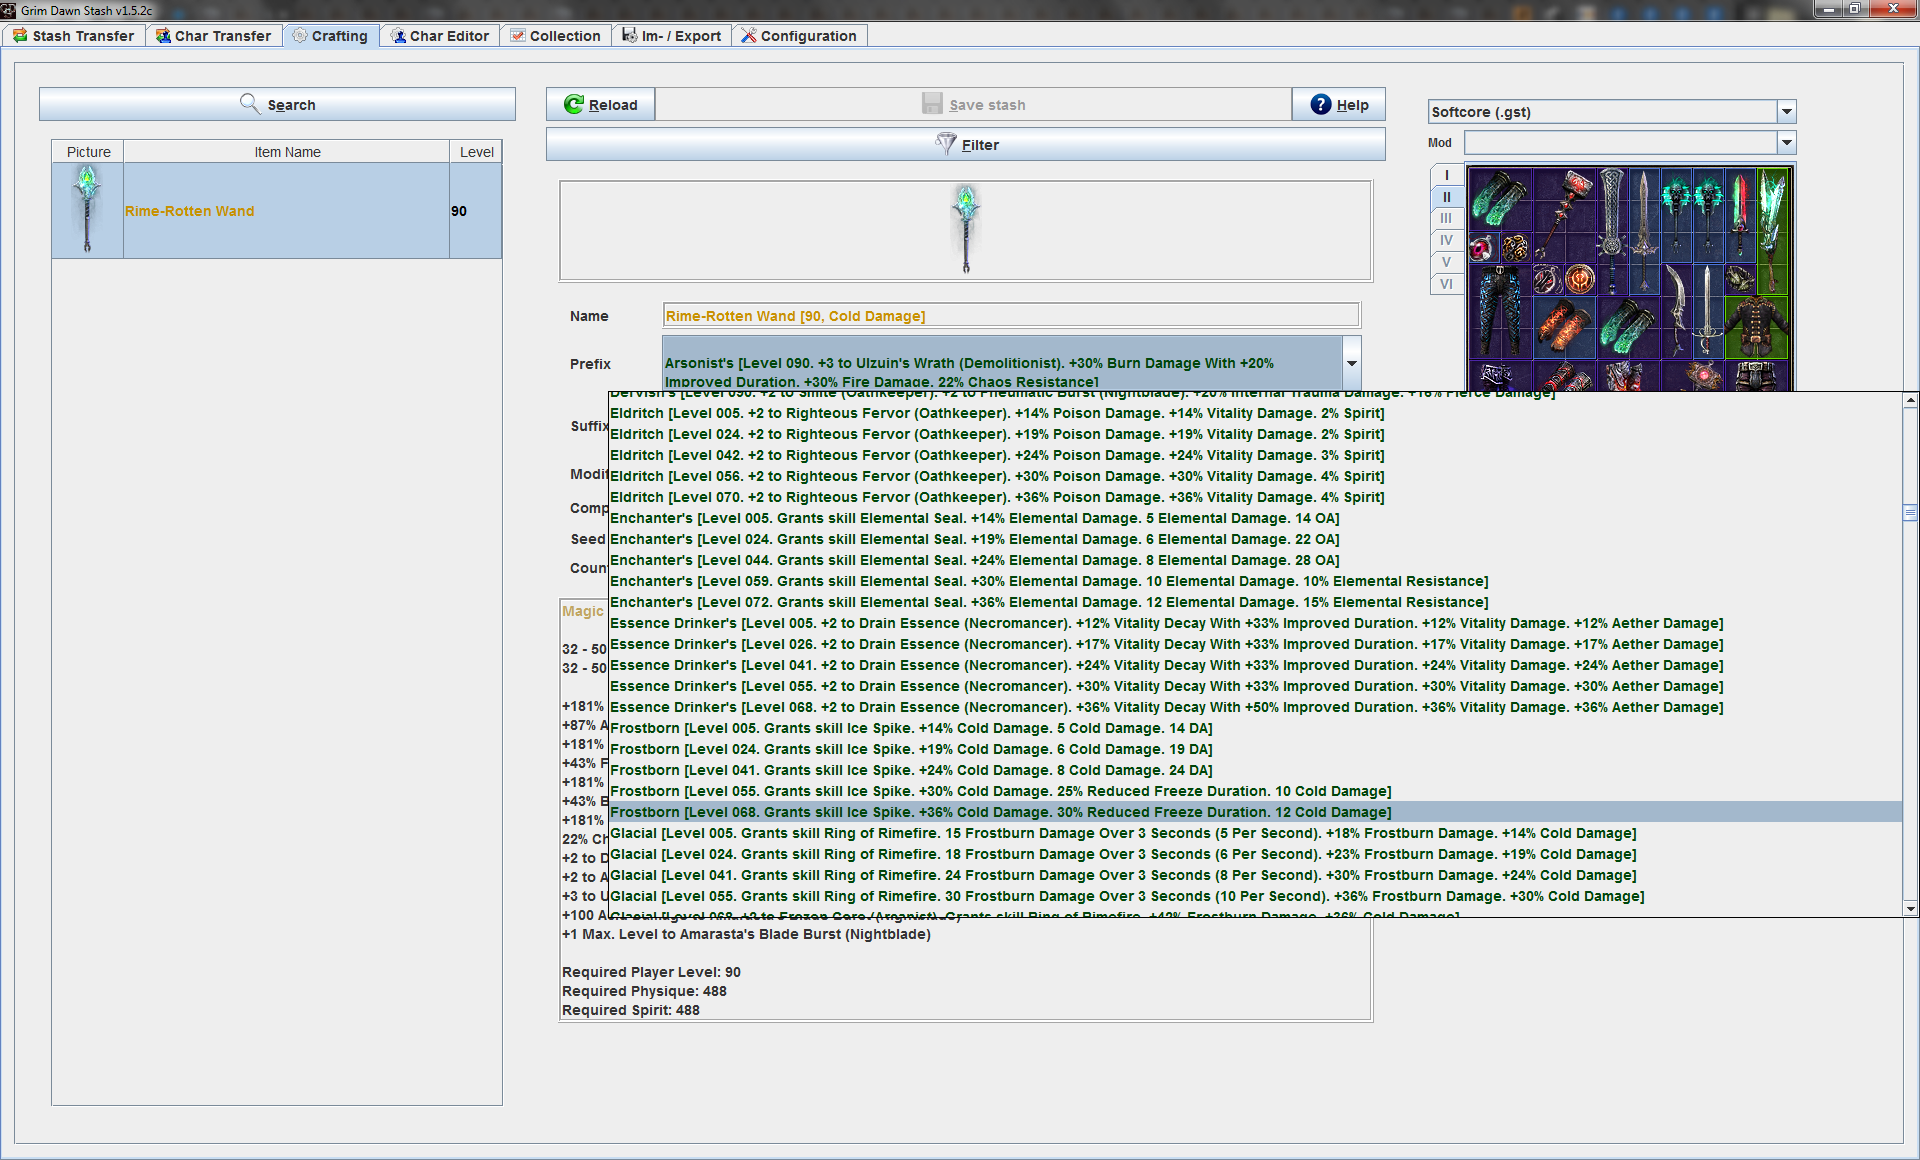Click the Rime-Rotten Wand picture in the item list
1920x1160 pixels.
tap(88, 210)
